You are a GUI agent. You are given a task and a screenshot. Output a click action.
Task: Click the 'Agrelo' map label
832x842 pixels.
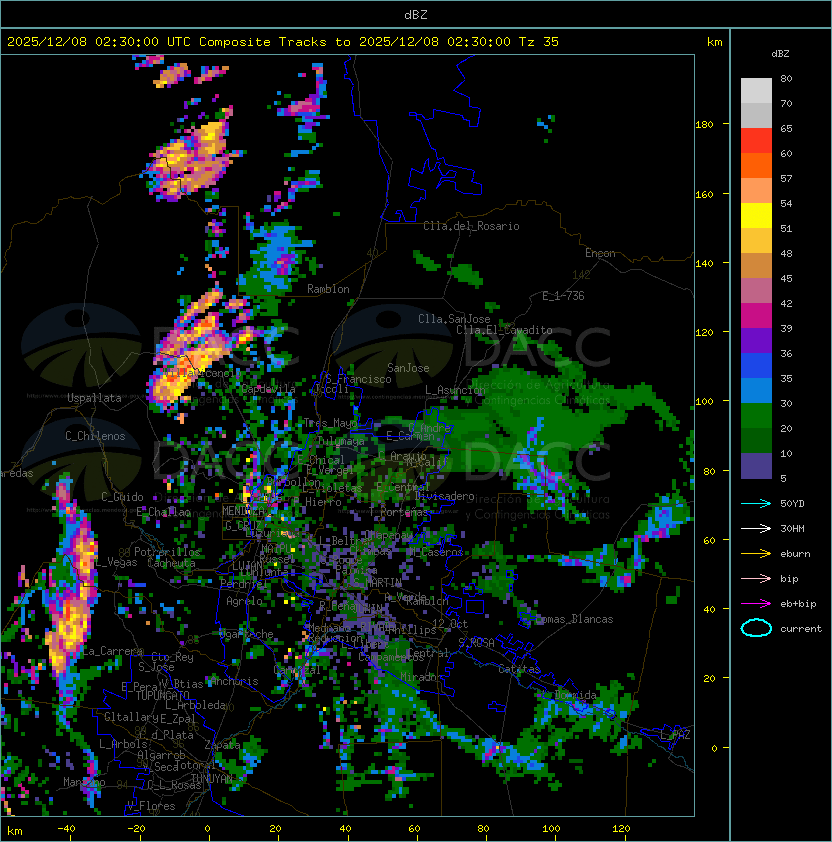tap(244, 601)
